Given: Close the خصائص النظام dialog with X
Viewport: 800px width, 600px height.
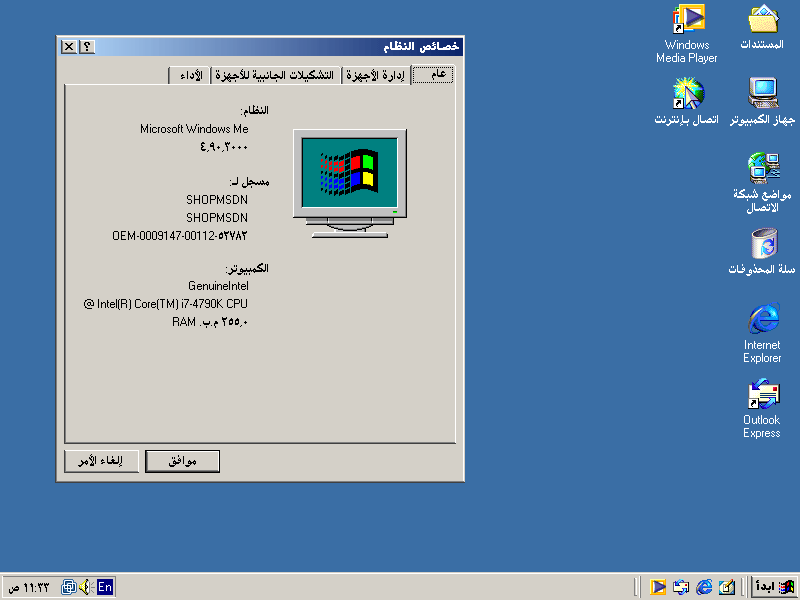Looking at the screenshot, I should tap(69, 47).
